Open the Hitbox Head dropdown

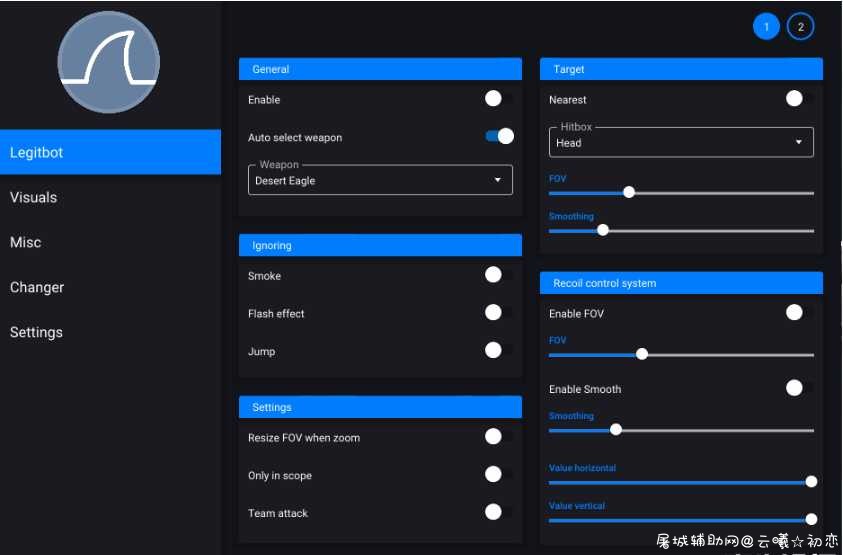pyautogui.click(x=681, y=142)
